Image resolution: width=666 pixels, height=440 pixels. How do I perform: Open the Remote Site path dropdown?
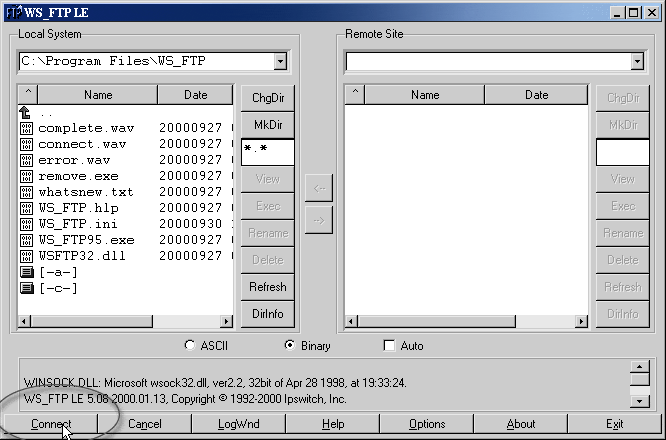pyautogui.click(x=637, y=61)
